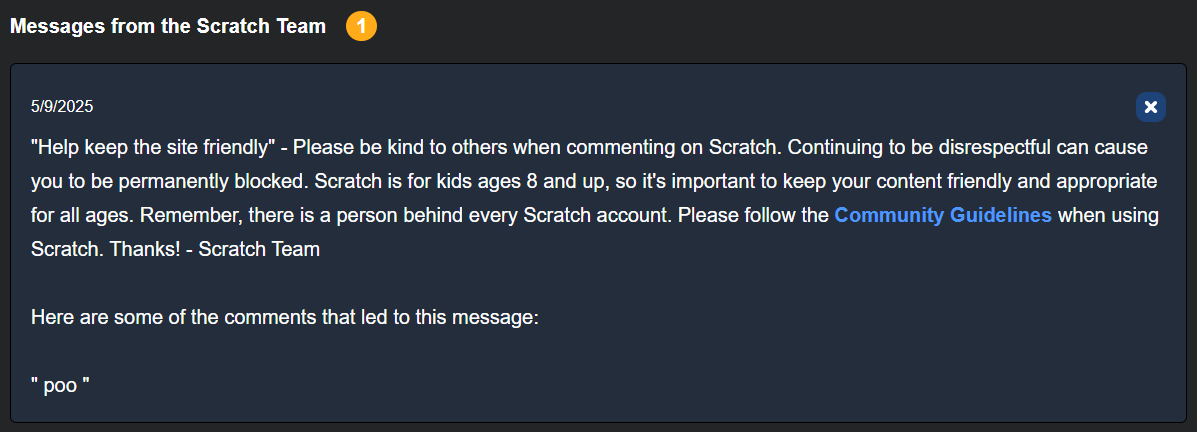Click the "Messages from the Scratch Team" heading
The height and width of the screenshot is (432, 1197).
pyautogui.click(x=168, y=27)
